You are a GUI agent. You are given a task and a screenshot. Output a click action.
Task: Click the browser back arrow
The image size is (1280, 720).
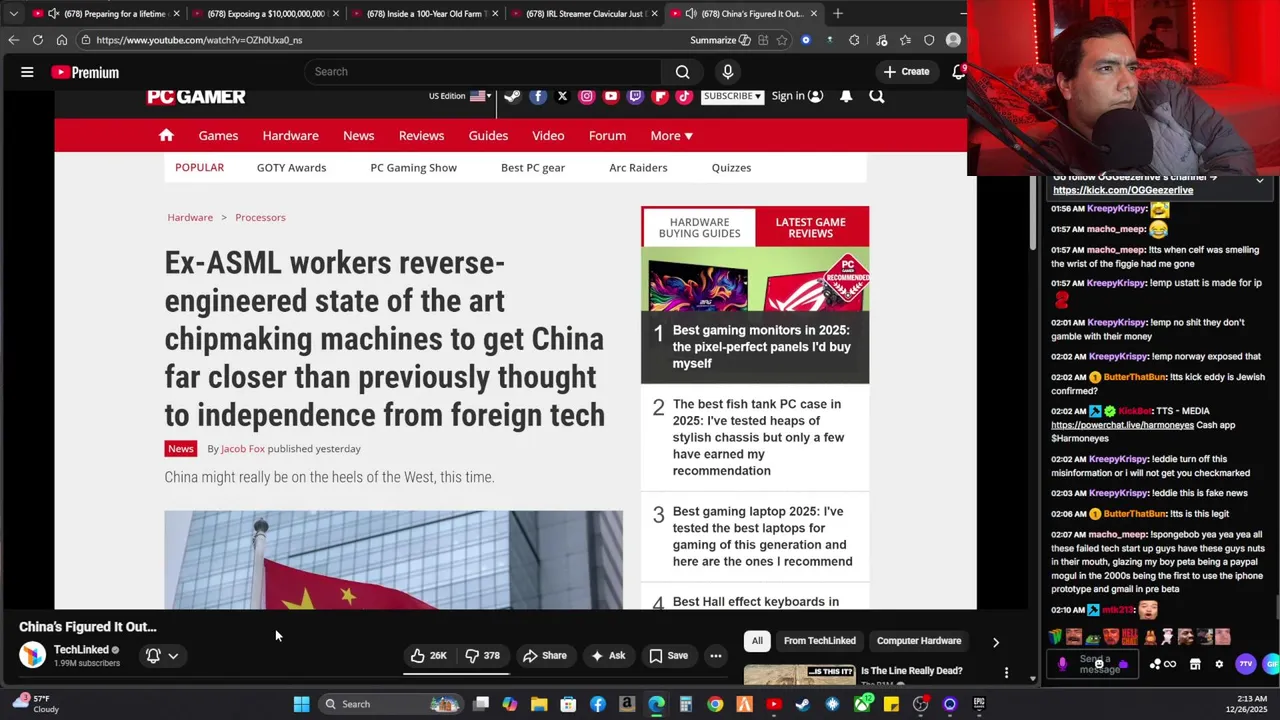(13, 40)
